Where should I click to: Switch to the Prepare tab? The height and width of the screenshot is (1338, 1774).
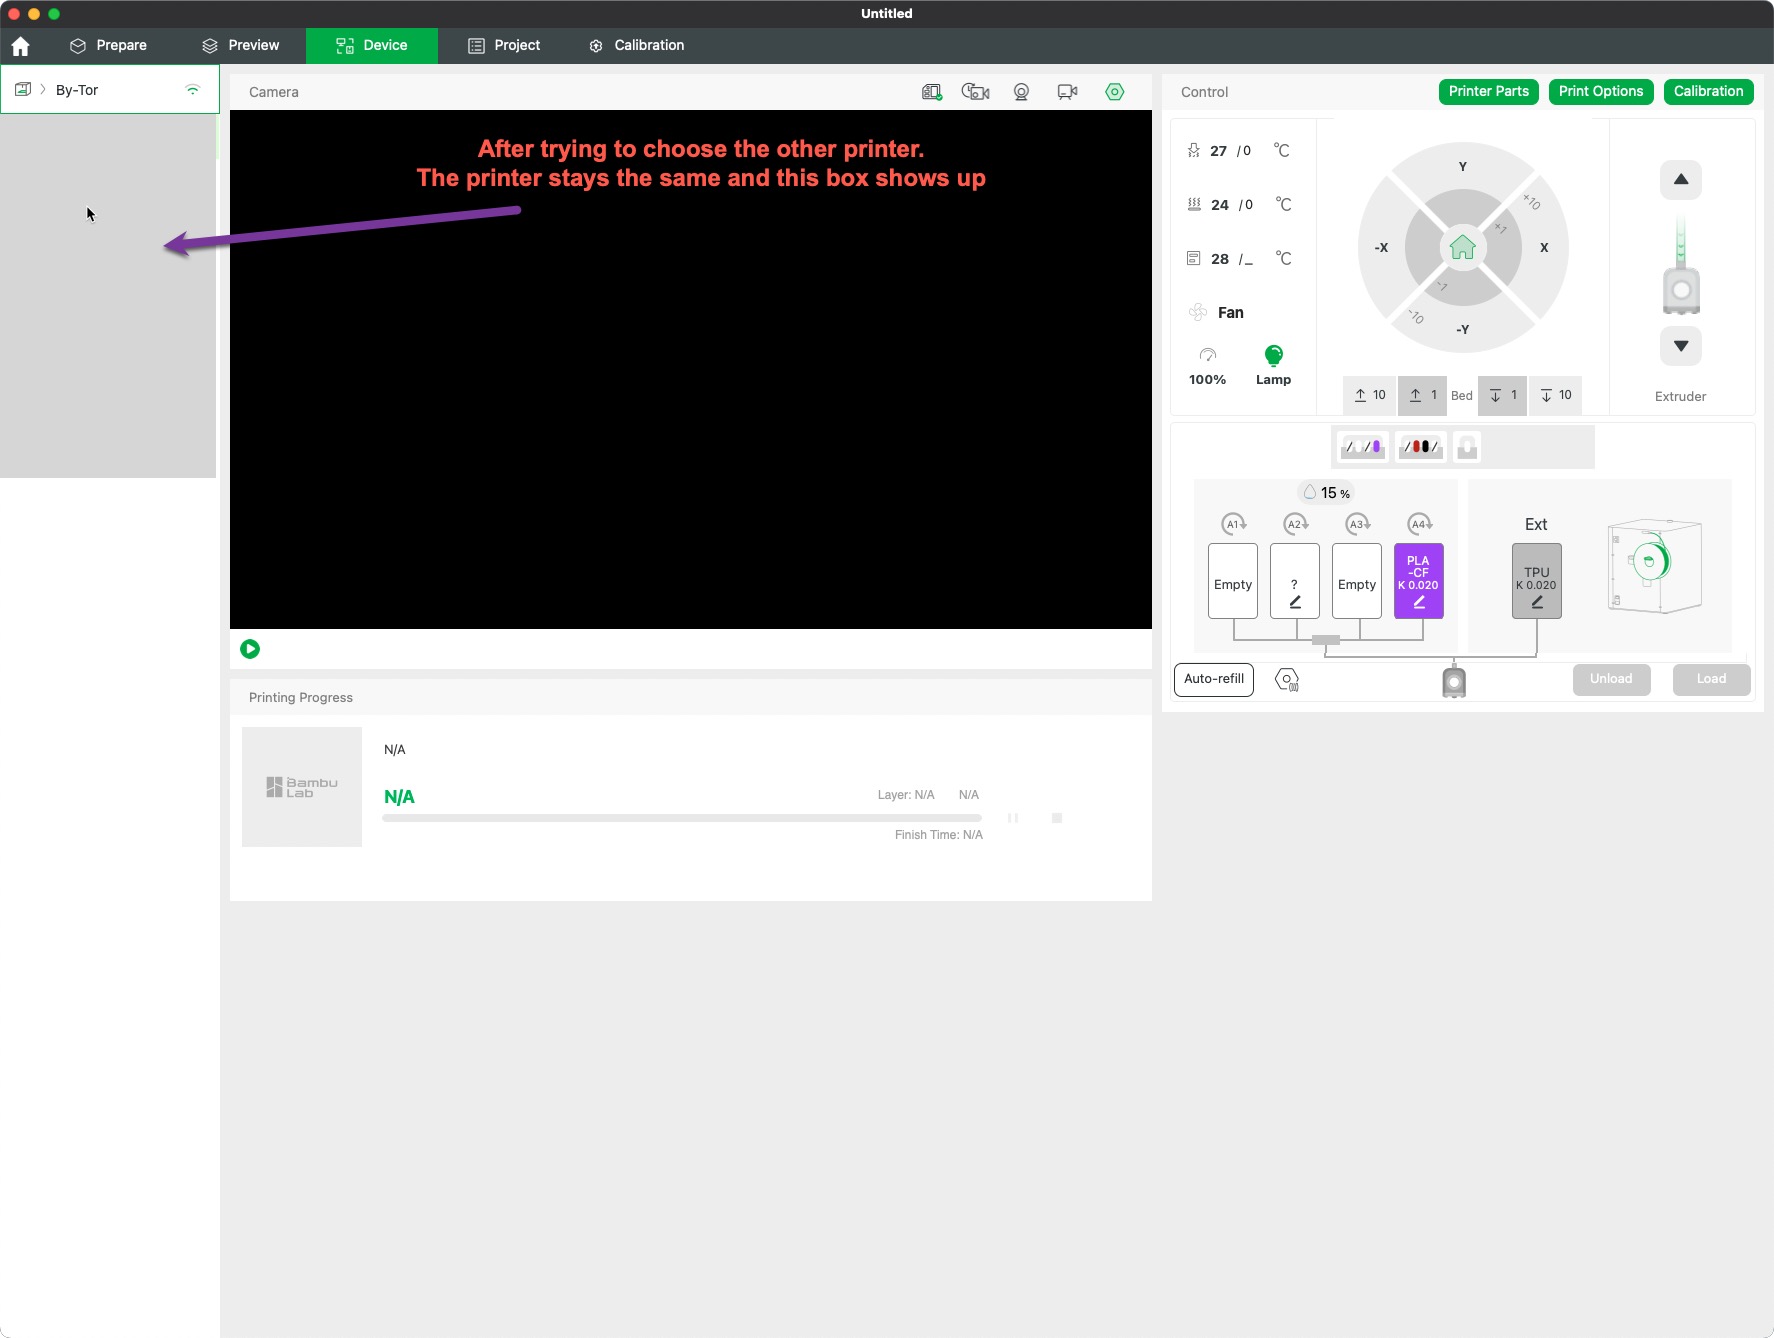point(108,46)
